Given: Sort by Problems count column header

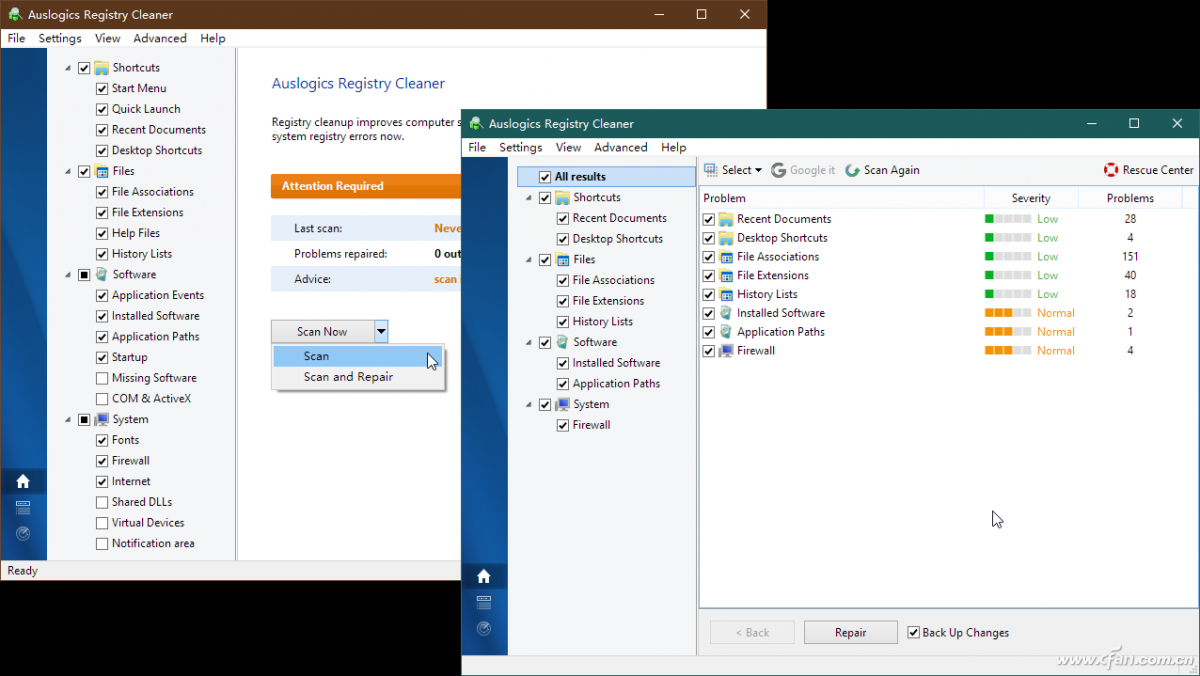Looking at the screenshot, I should coord(1130,198).
